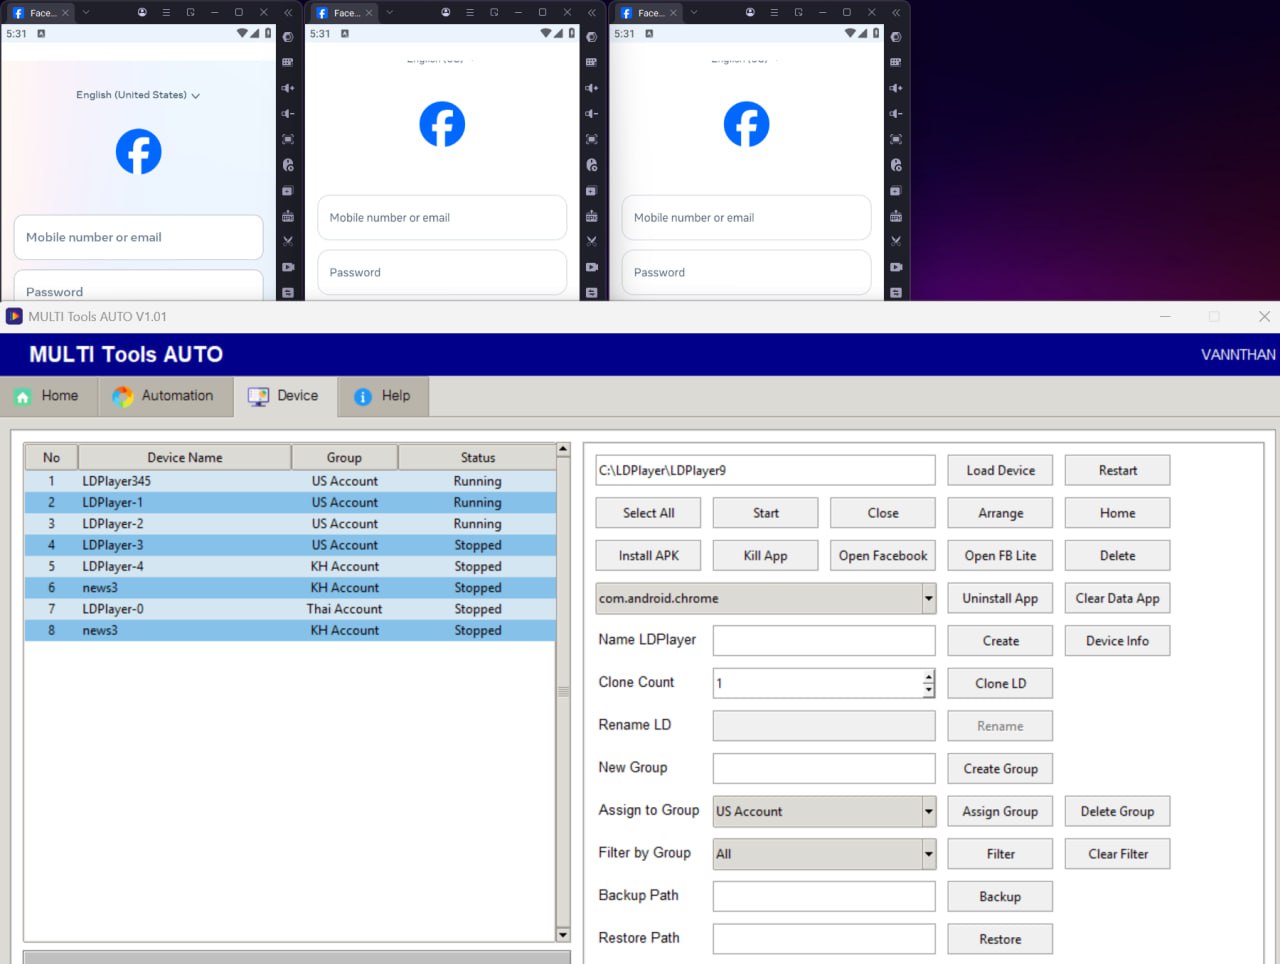This screenshot has height=964, width=1280.
Task: Open English (United States) language selector
Action: (138, 95)
